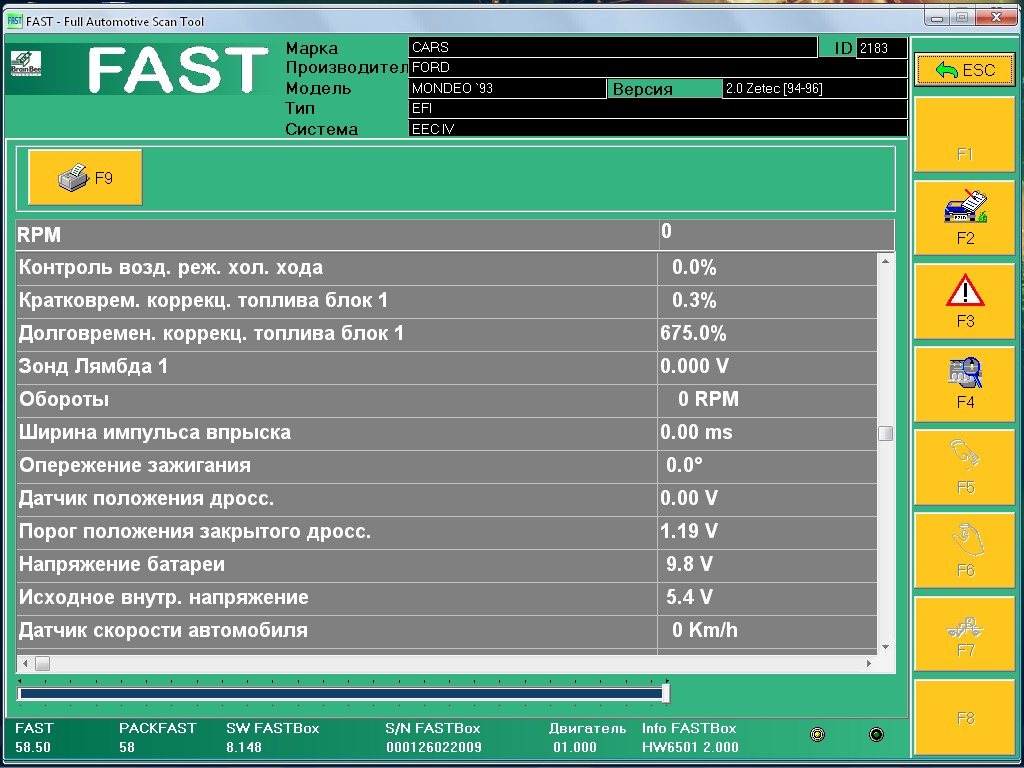Click the 'Версия' 2.0 Zetec field
The height and width of the screenshot is (768, 1024).
(x=813, y=89)
